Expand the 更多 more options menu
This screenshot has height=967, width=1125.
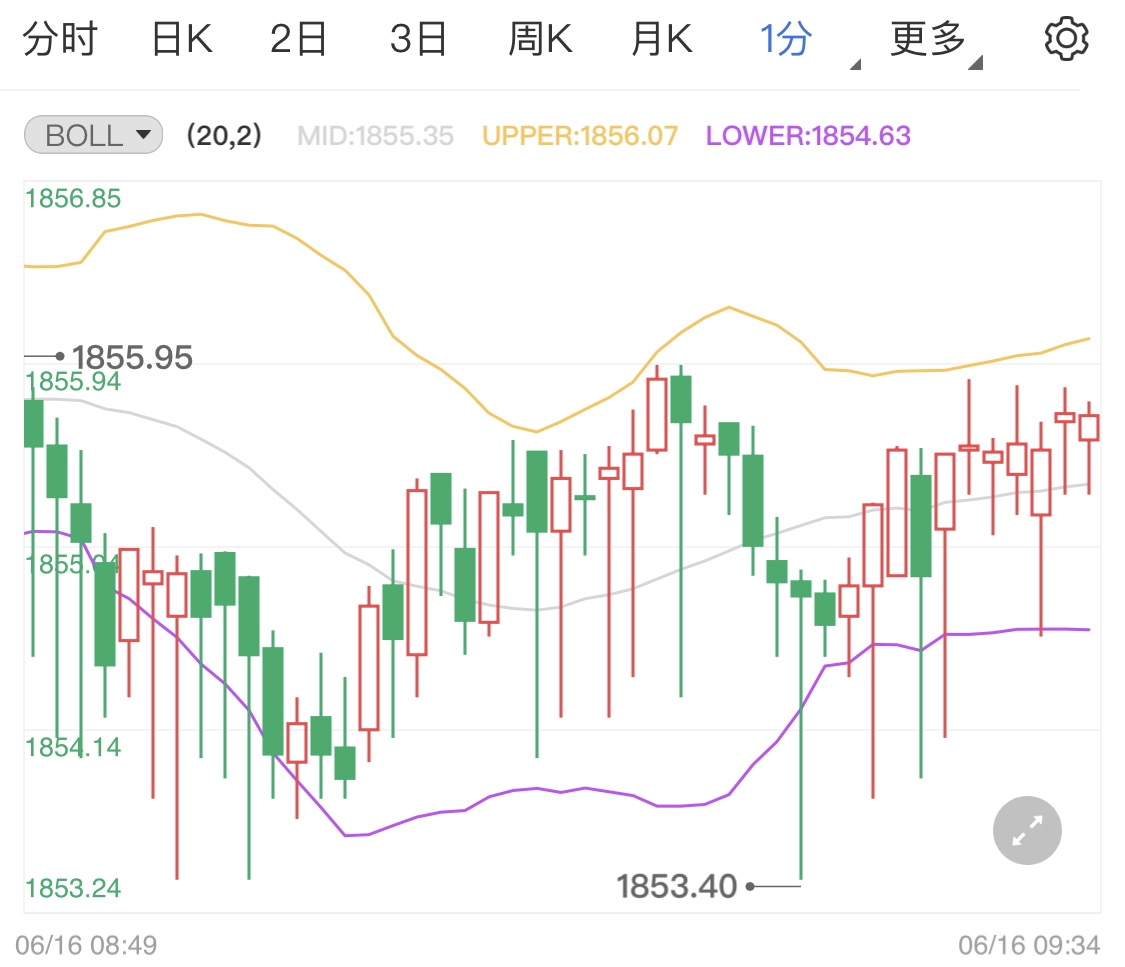936,42
